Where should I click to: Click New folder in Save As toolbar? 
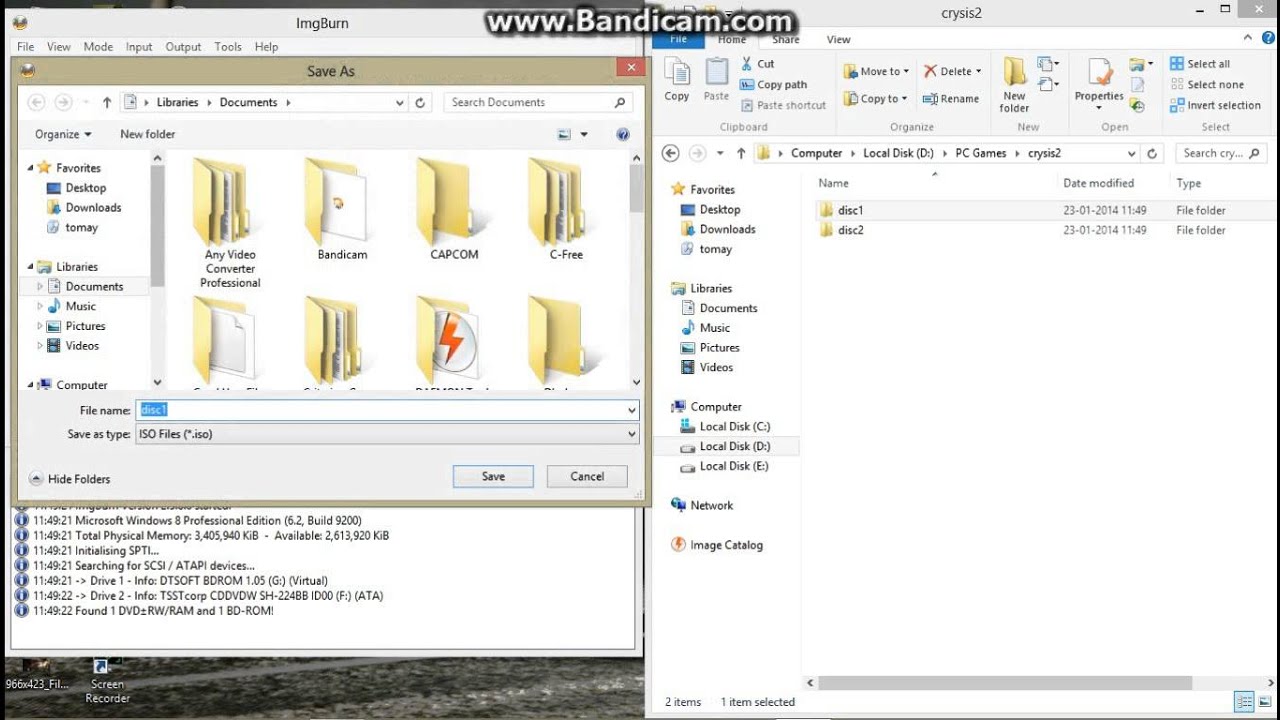coord(147,134)
